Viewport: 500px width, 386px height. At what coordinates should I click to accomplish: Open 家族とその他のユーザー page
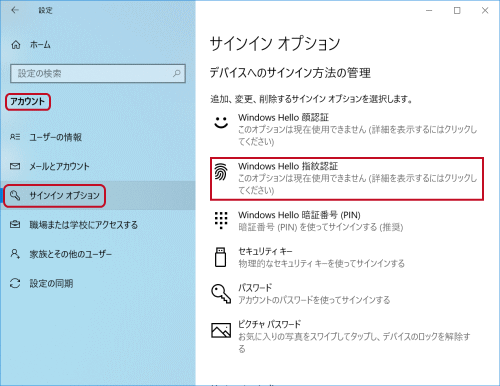click(x=98, y=254)
